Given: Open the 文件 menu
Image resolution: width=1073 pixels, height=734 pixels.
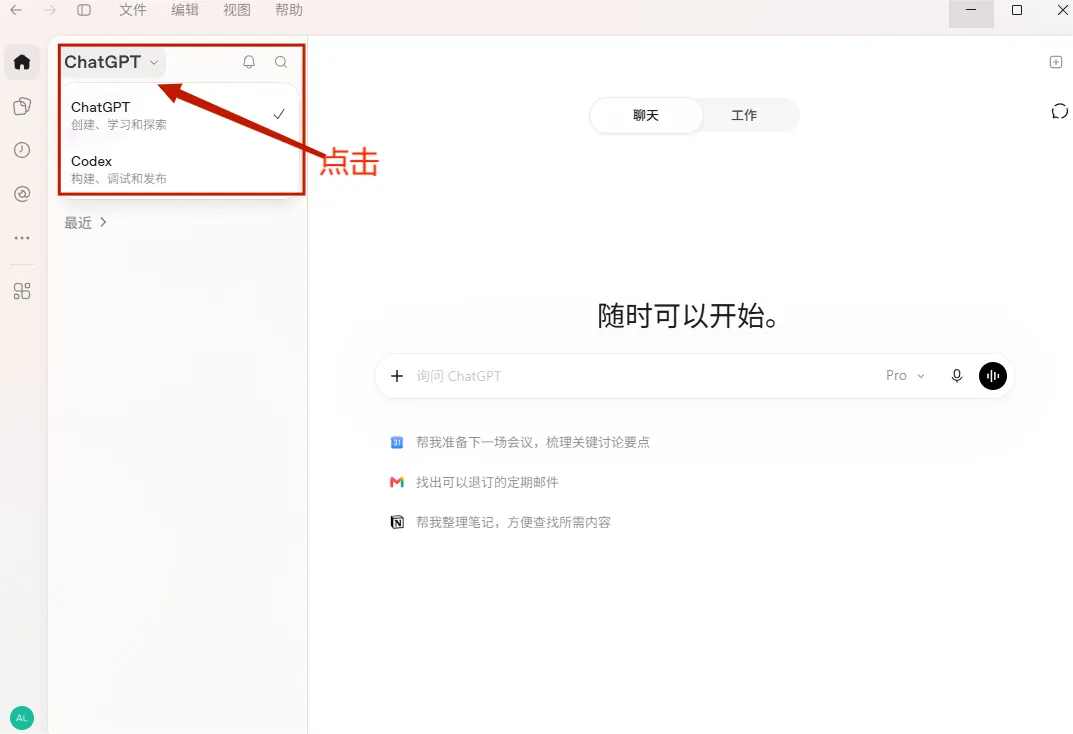Looking at the screenshot, I should [x=133, y=10].
